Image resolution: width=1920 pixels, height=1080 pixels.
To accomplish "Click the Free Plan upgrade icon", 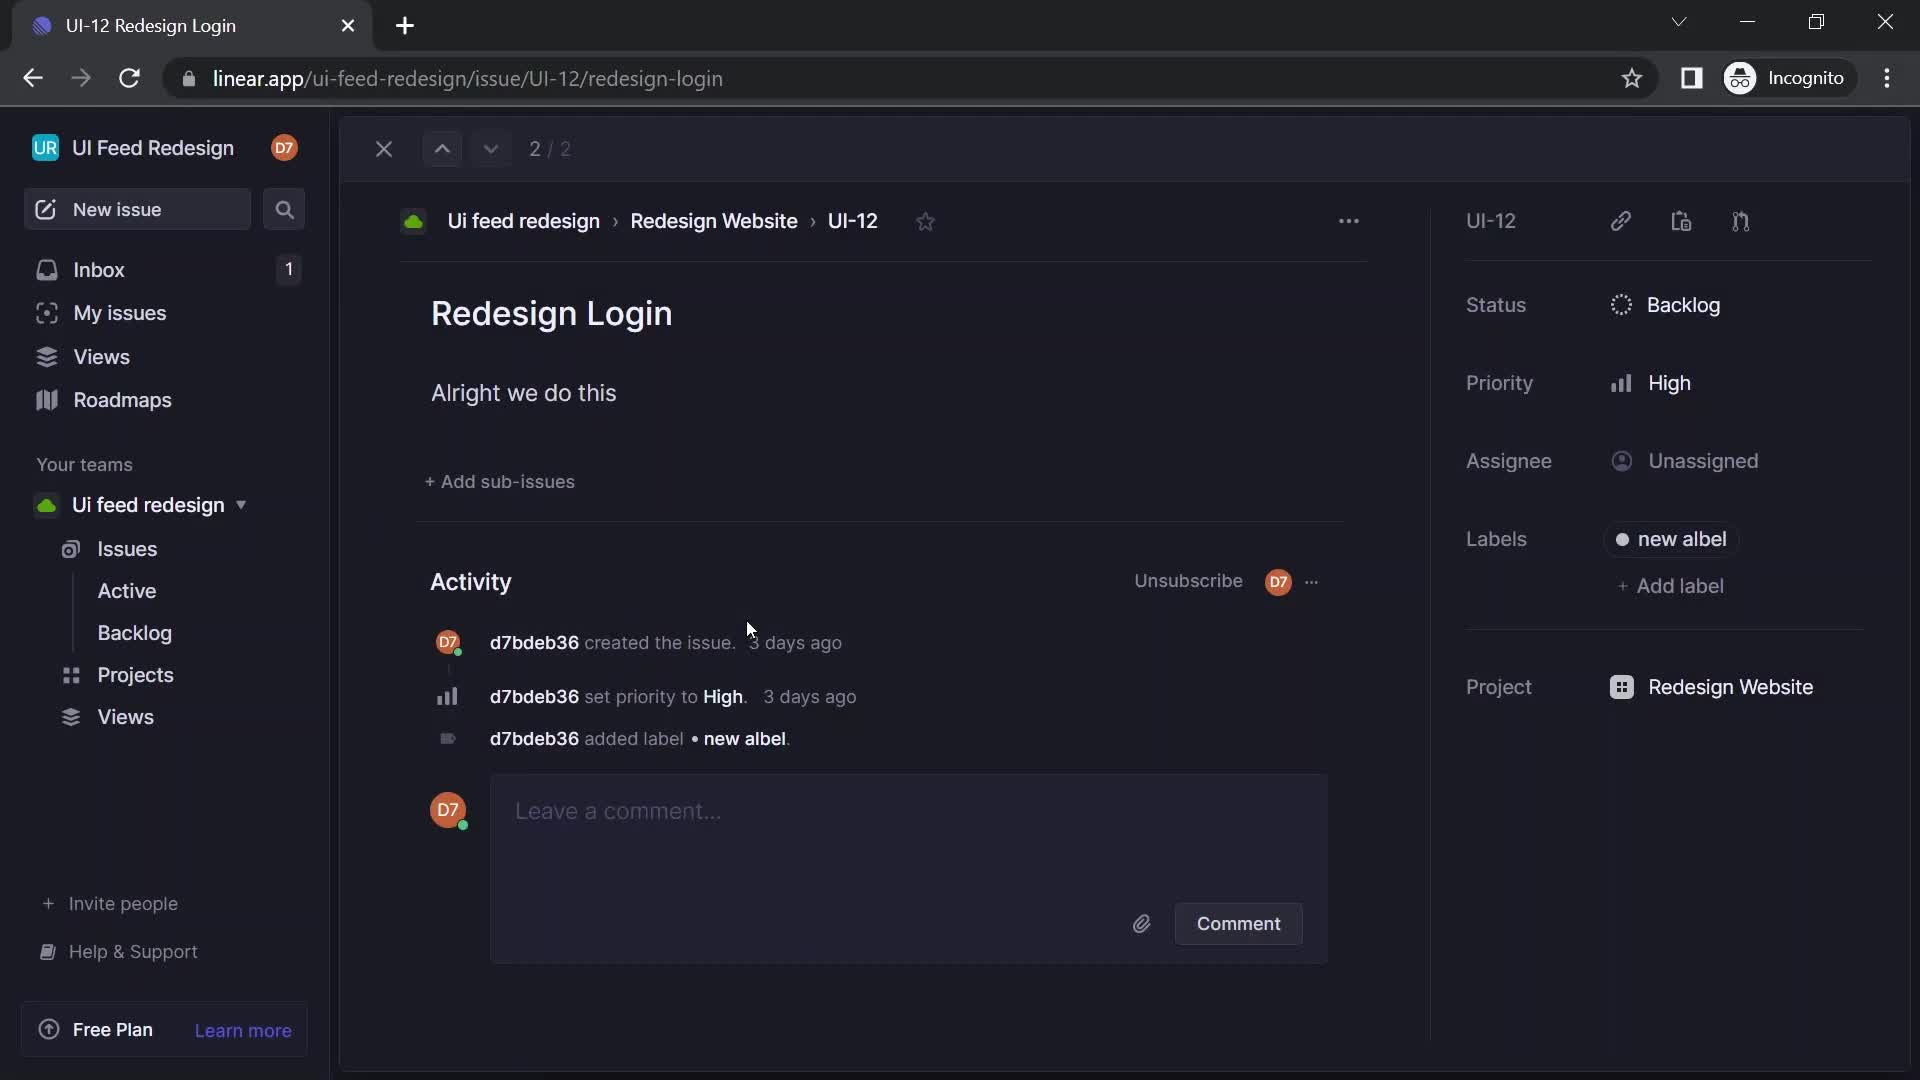I will (48, 1030).
